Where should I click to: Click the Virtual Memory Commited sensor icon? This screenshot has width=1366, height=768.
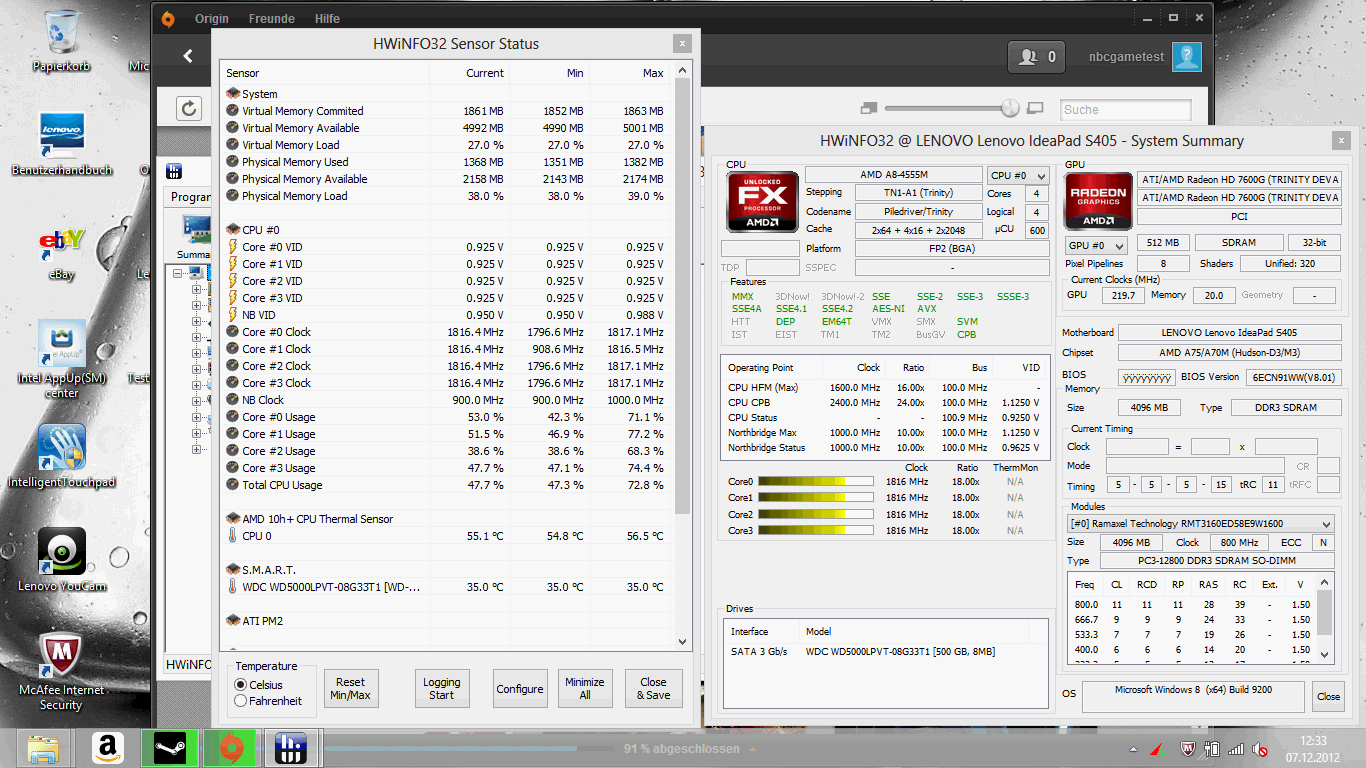pyautogui.click(x=233, y=111)
